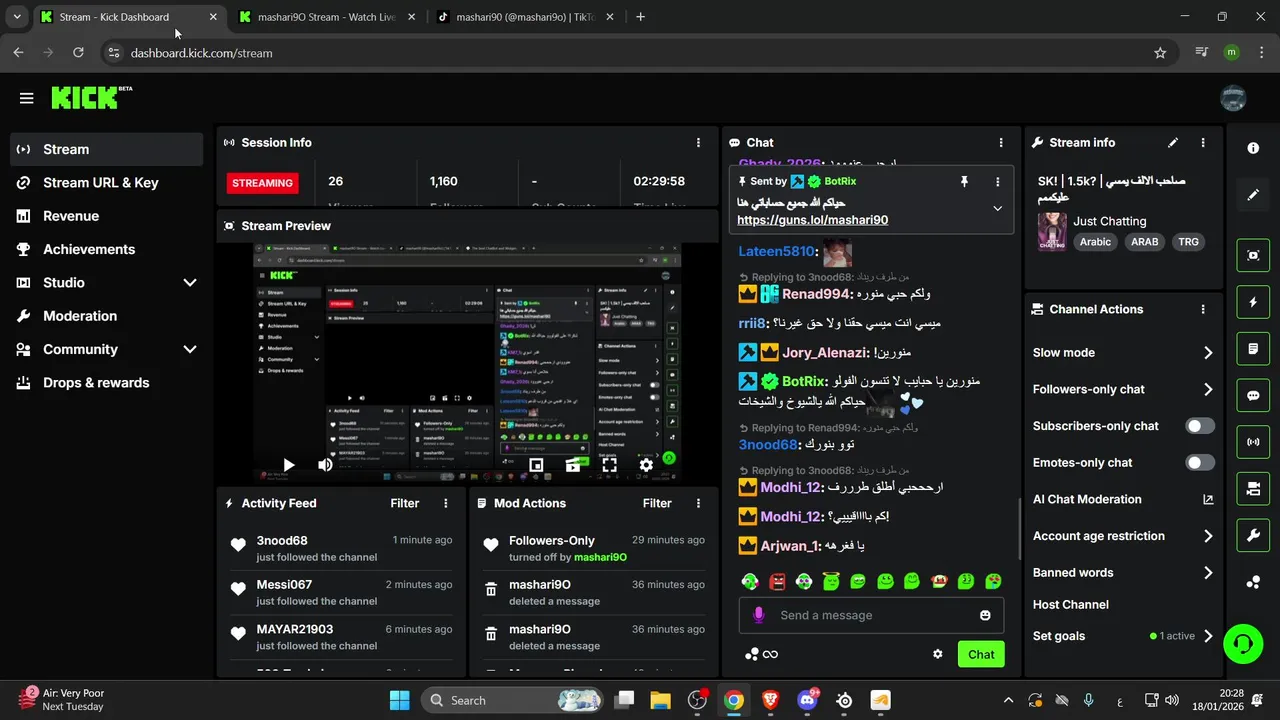Open Activity Feed three-dot menu

(446, 503)
